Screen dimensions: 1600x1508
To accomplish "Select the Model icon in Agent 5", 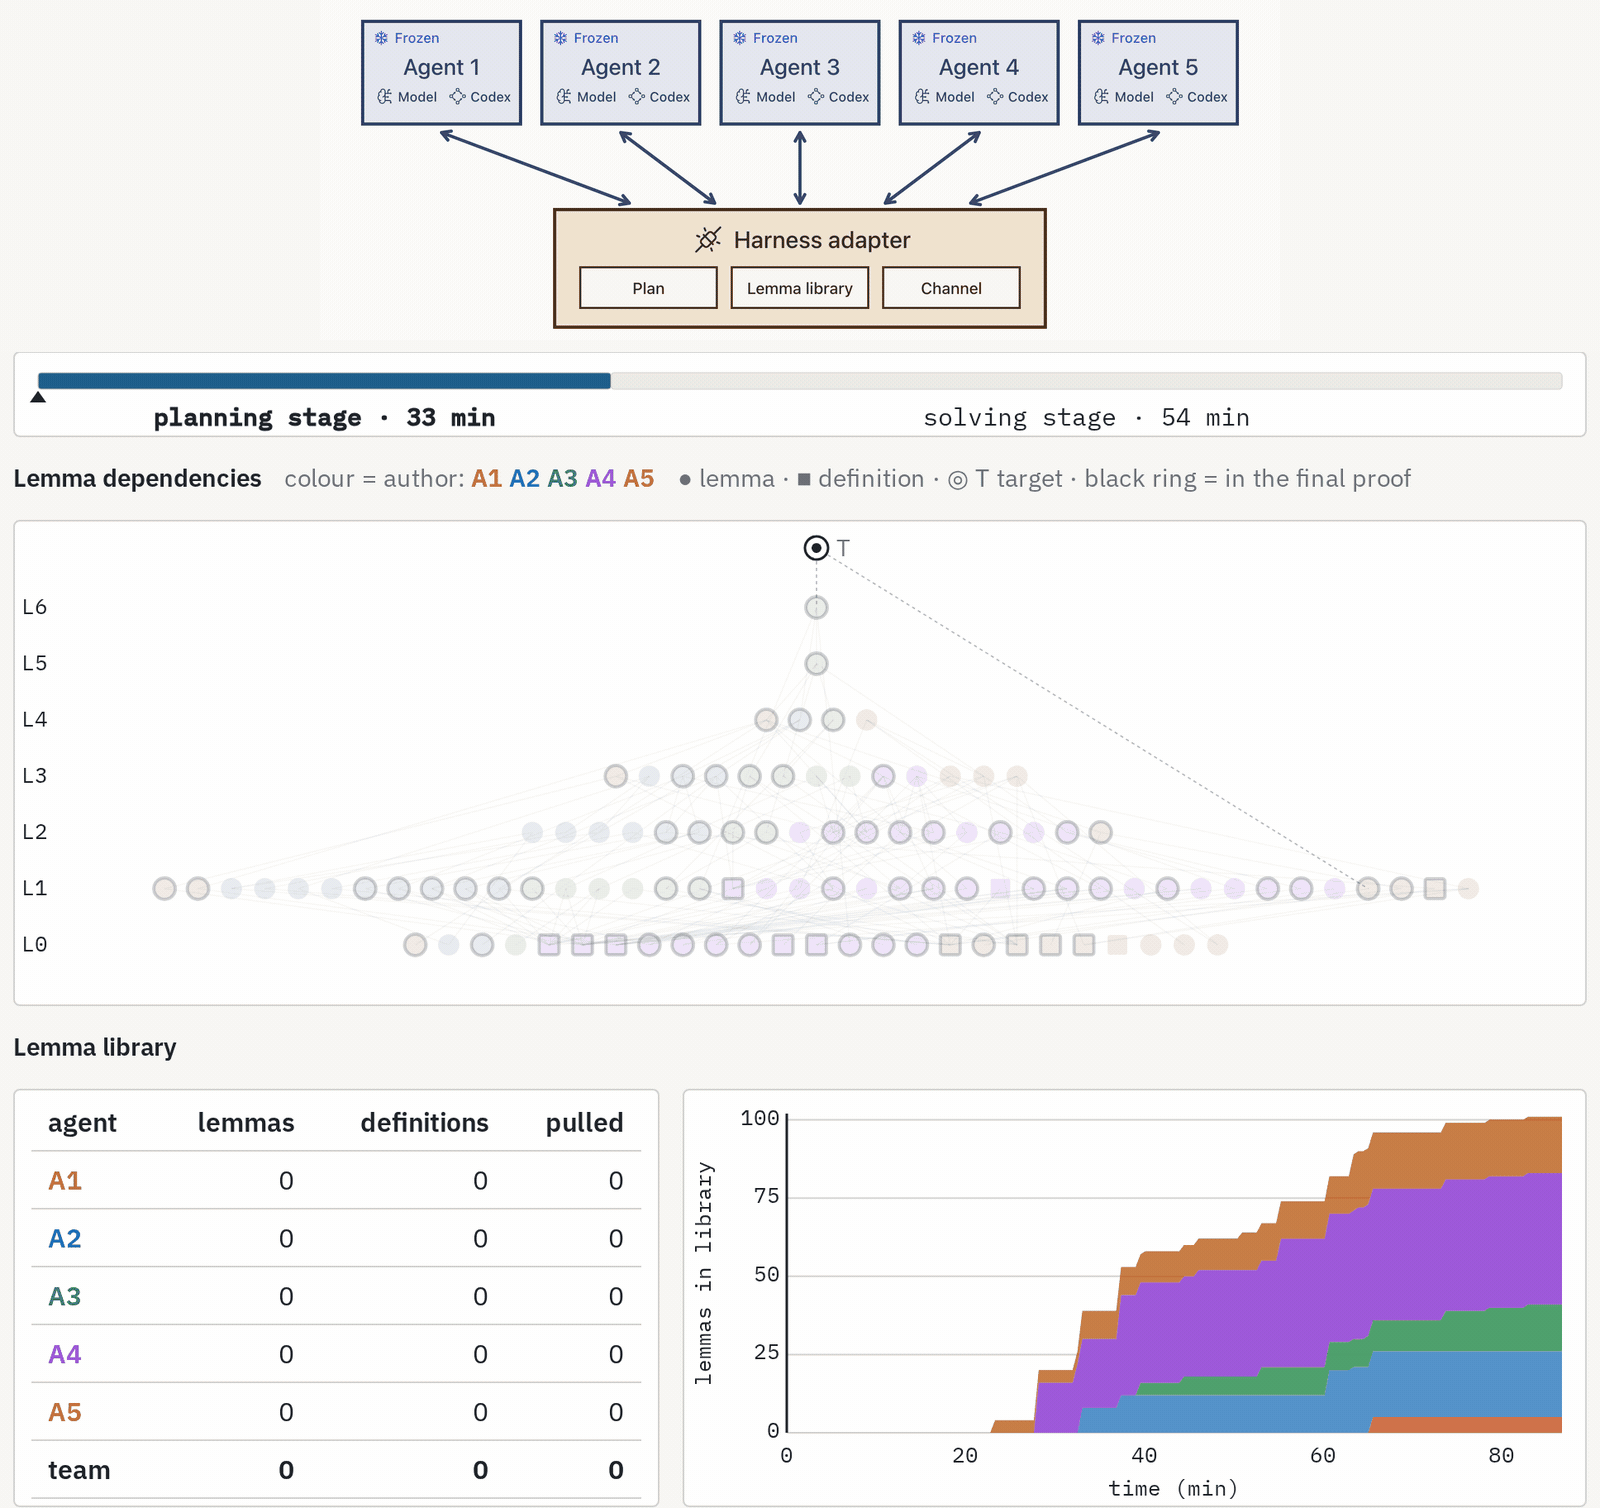I will click(x=1101, y=97).
